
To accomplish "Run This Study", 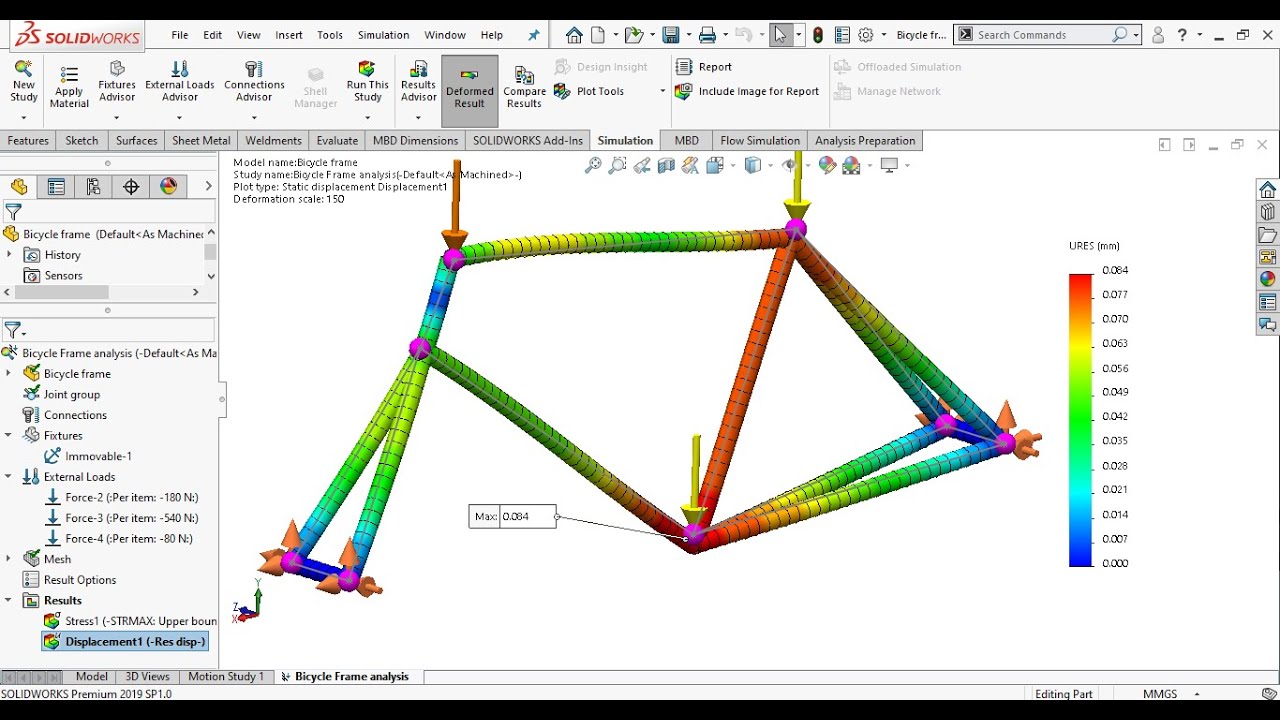I will (368, 82).
